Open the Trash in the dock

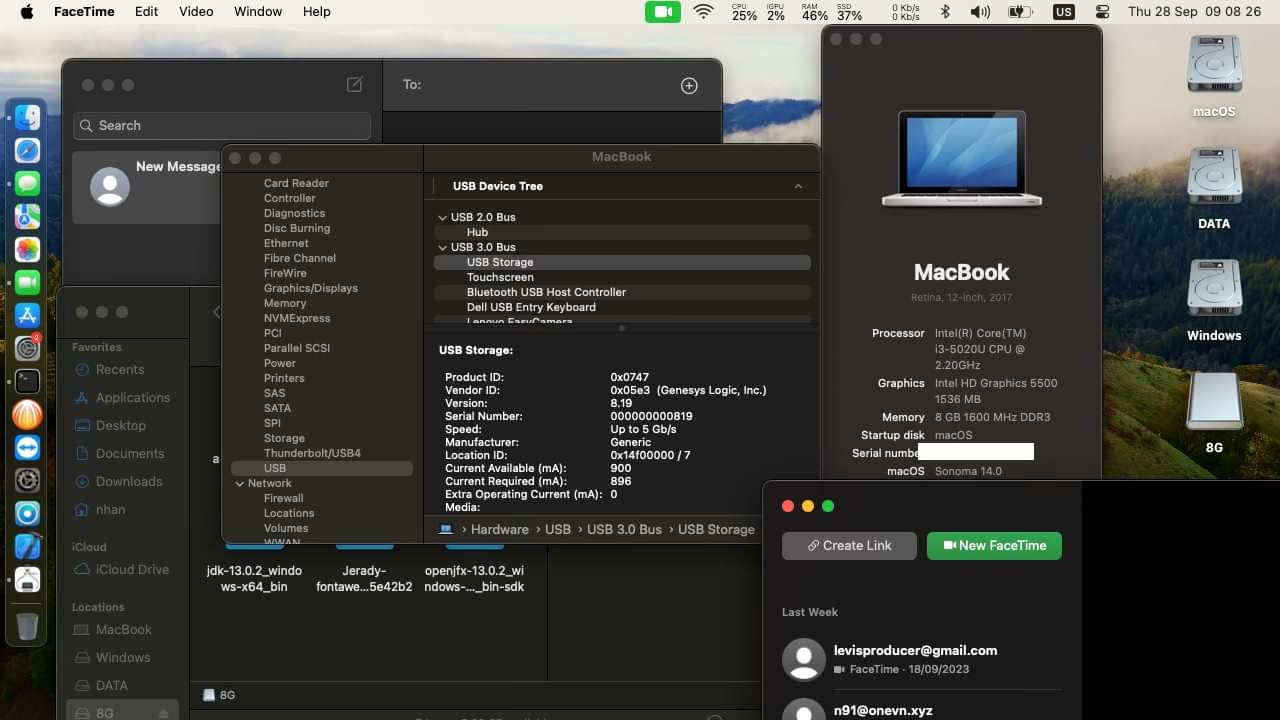pos(27,626)
